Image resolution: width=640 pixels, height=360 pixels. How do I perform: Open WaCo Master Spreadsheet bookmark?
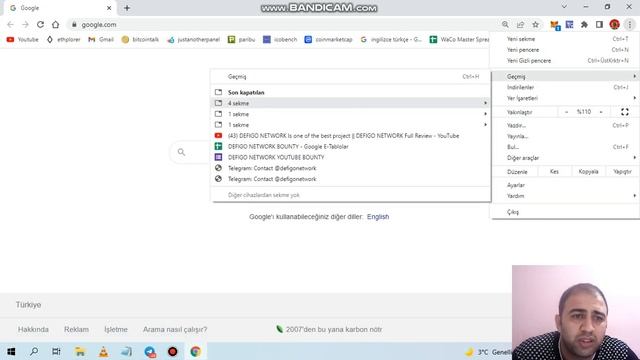[x=459, y=40]
